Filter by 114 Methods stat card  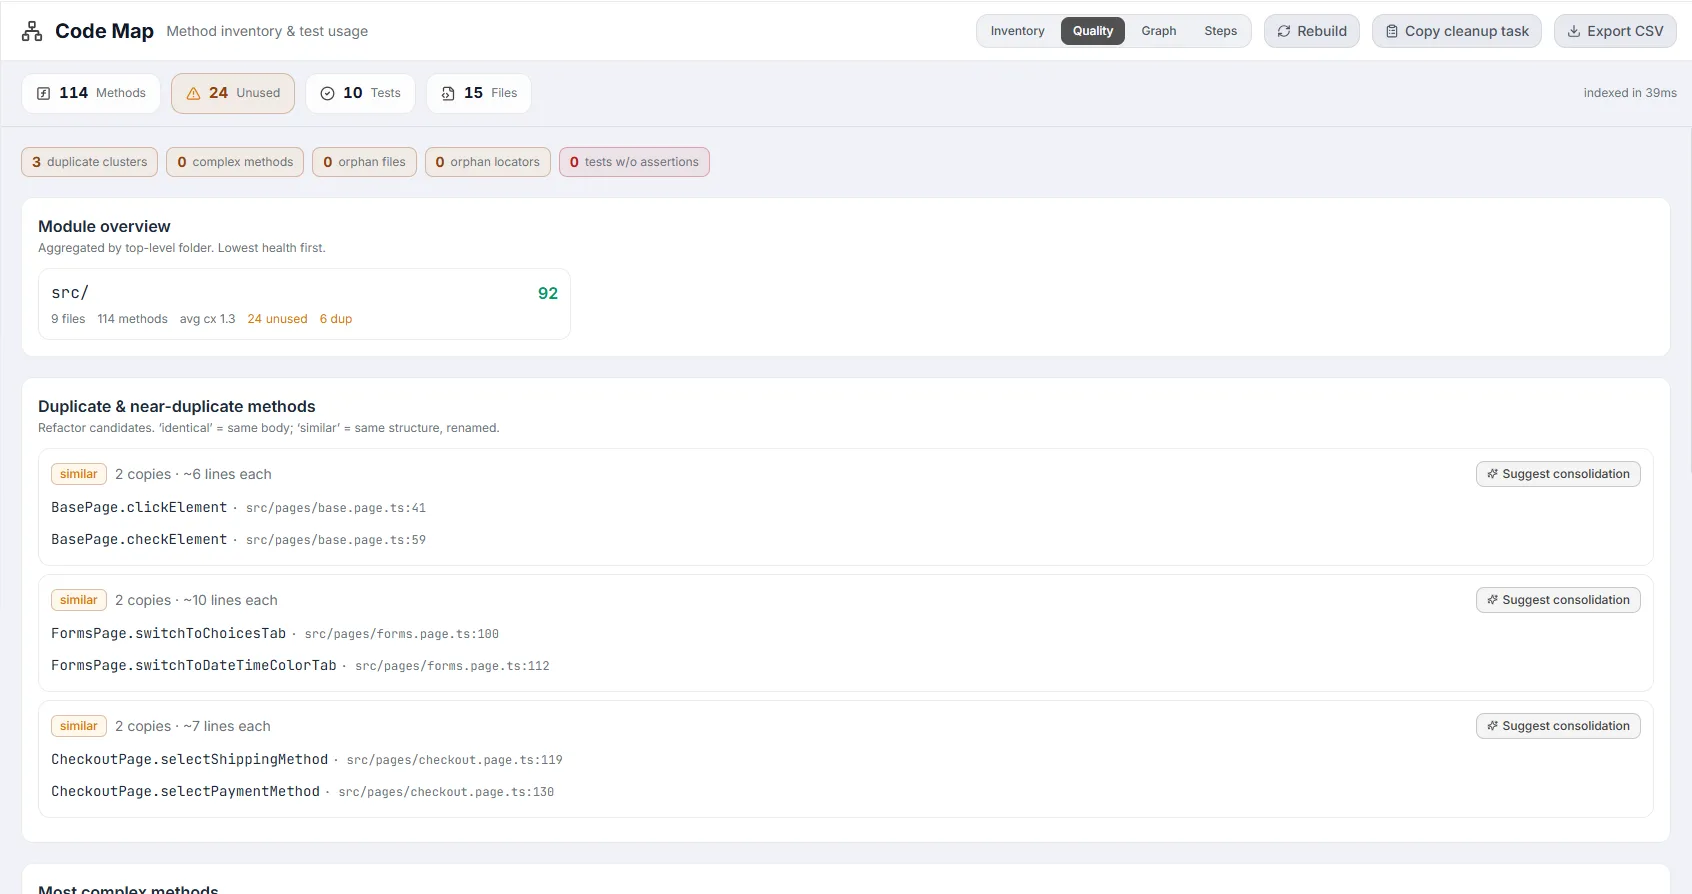click(x=91, y=93)
